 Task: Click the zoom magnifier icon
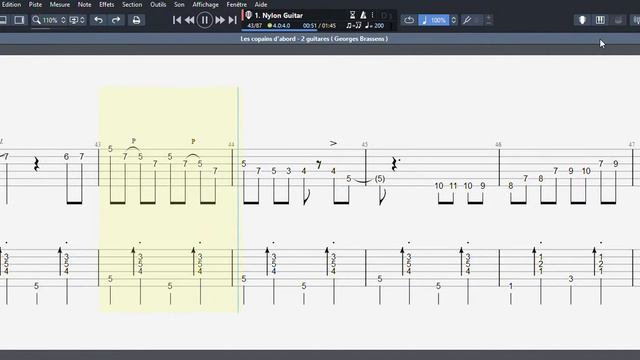click(36, 20)
